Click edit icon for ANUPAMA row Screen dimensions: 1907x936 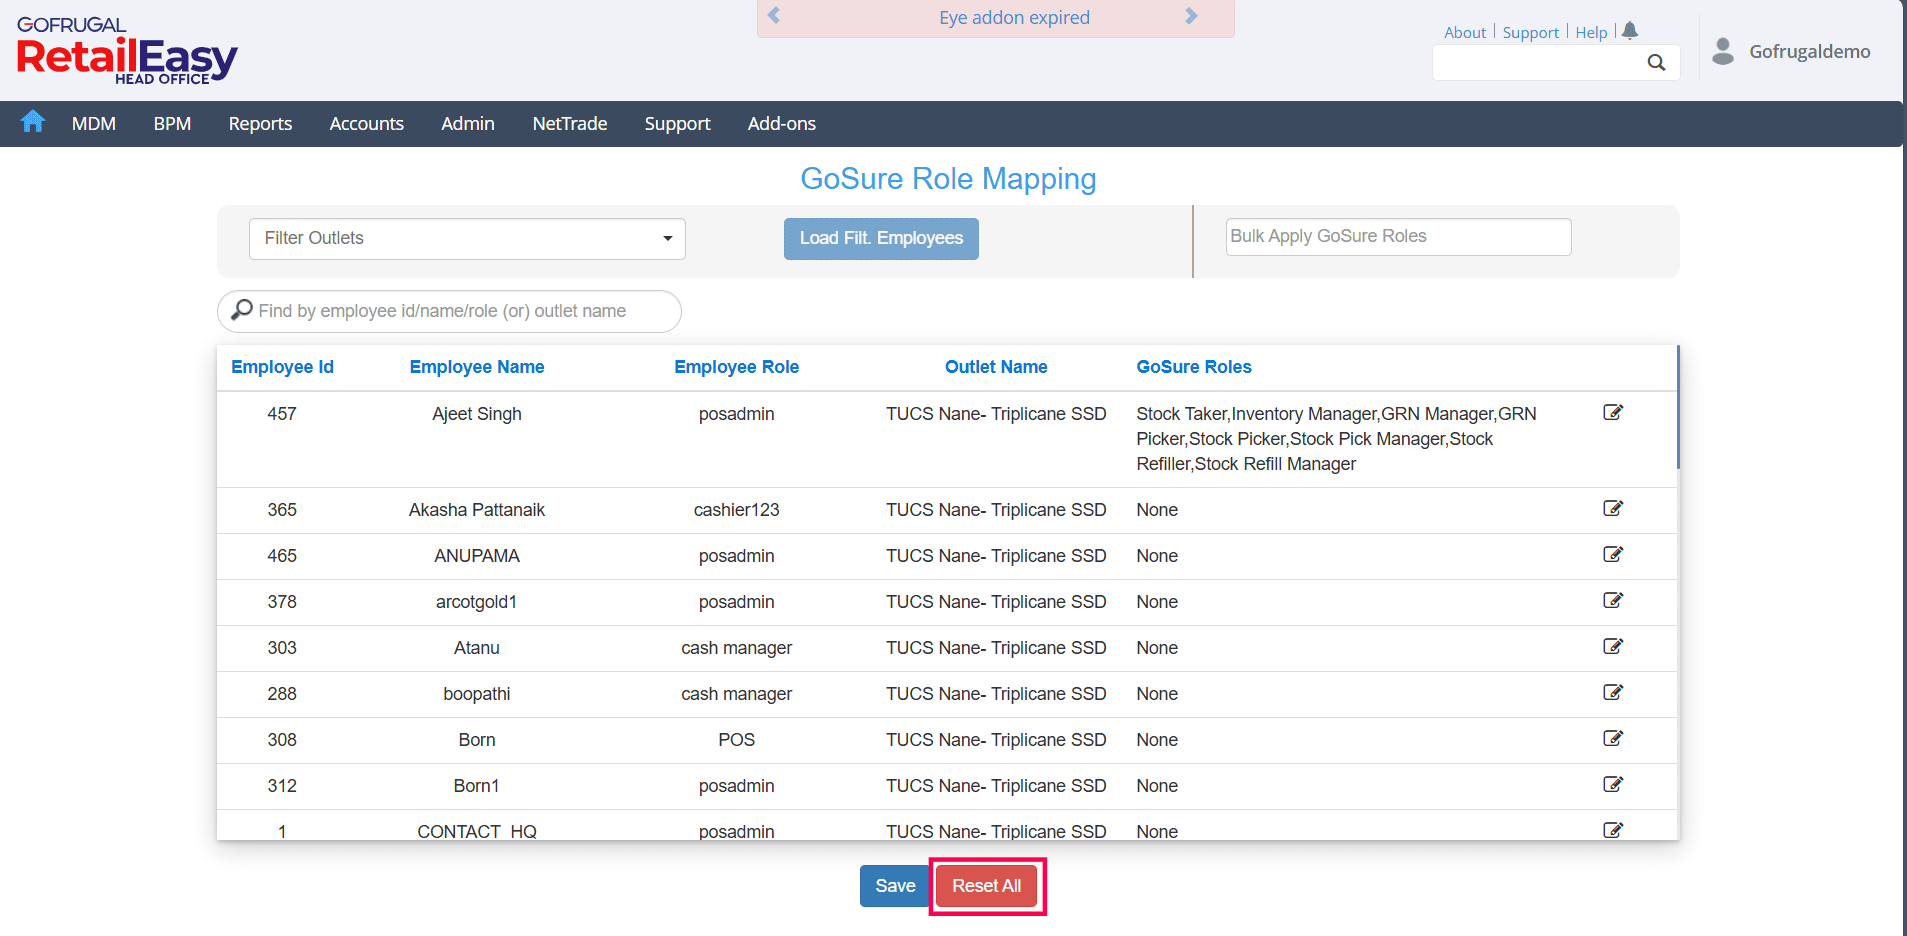click(x=1612, y=555)
